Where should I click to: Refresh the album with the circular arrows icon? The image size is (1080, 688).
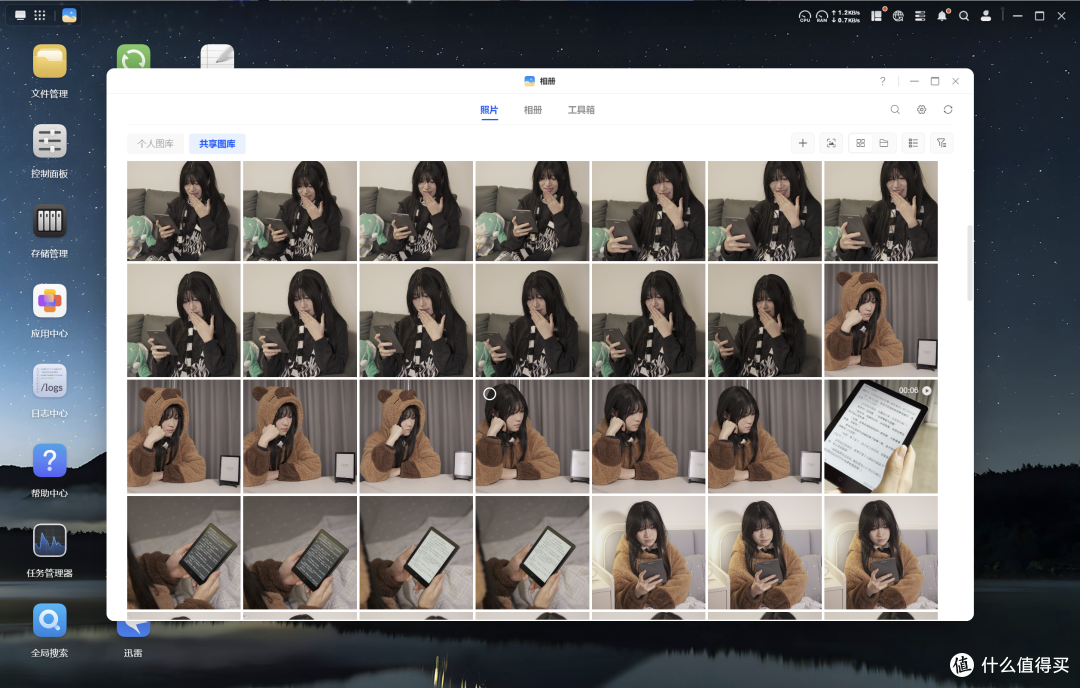click(x=948, y=110)
